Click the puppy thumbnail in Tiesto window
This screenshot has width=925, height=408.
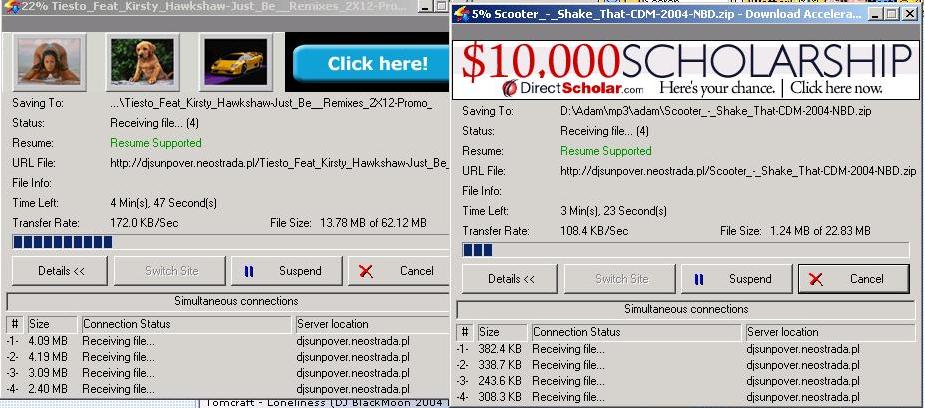pyautogui.click(x=142, y=61)
